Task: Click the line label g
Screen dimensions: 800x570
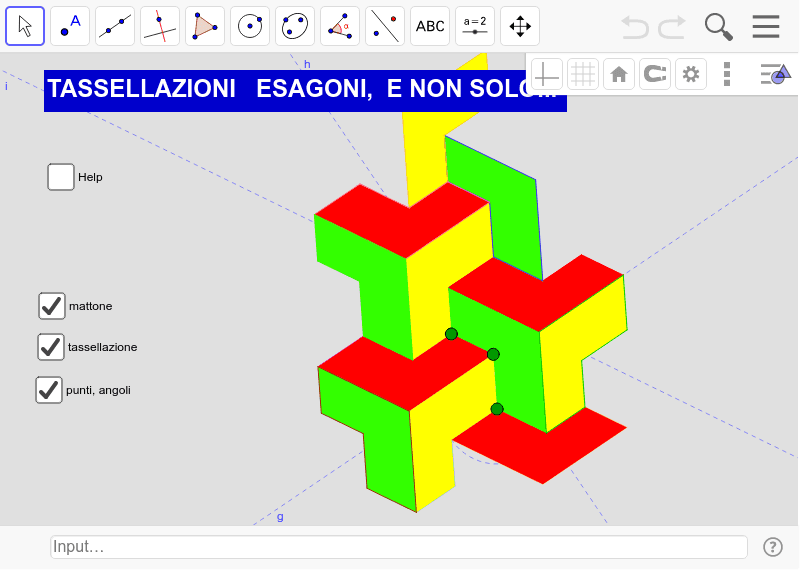Action: [280, 517]
